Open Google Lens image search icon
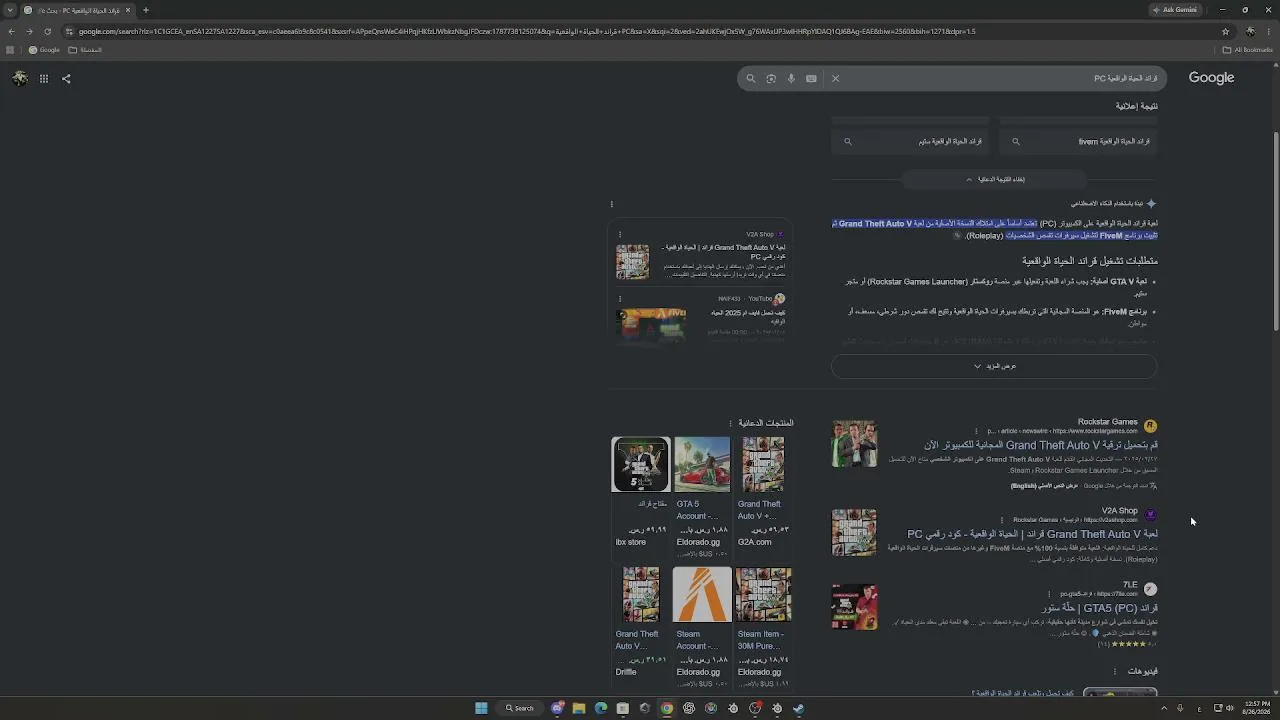Image resolution: width=1280 pixels, height=720 pixels. click(x=771, y=78)
